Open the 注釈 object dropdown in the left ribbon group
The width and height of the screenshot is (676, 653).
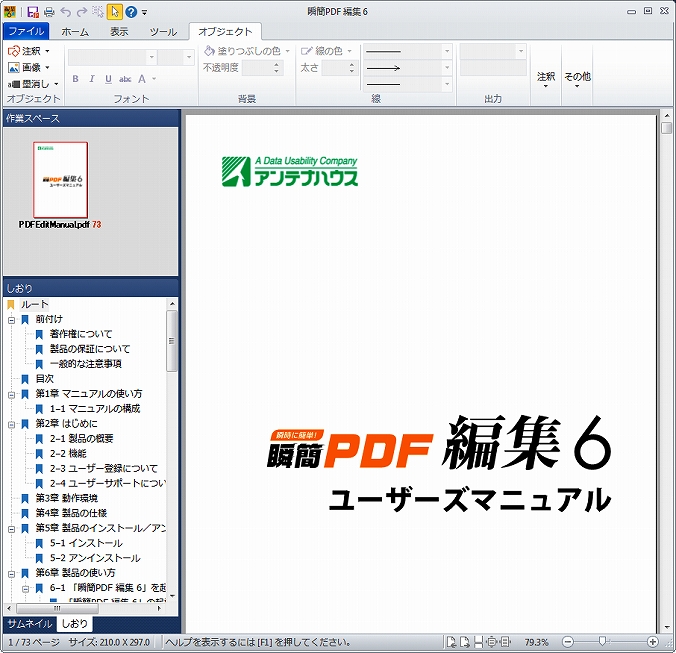pyautogui.click(x=29, y=51)
